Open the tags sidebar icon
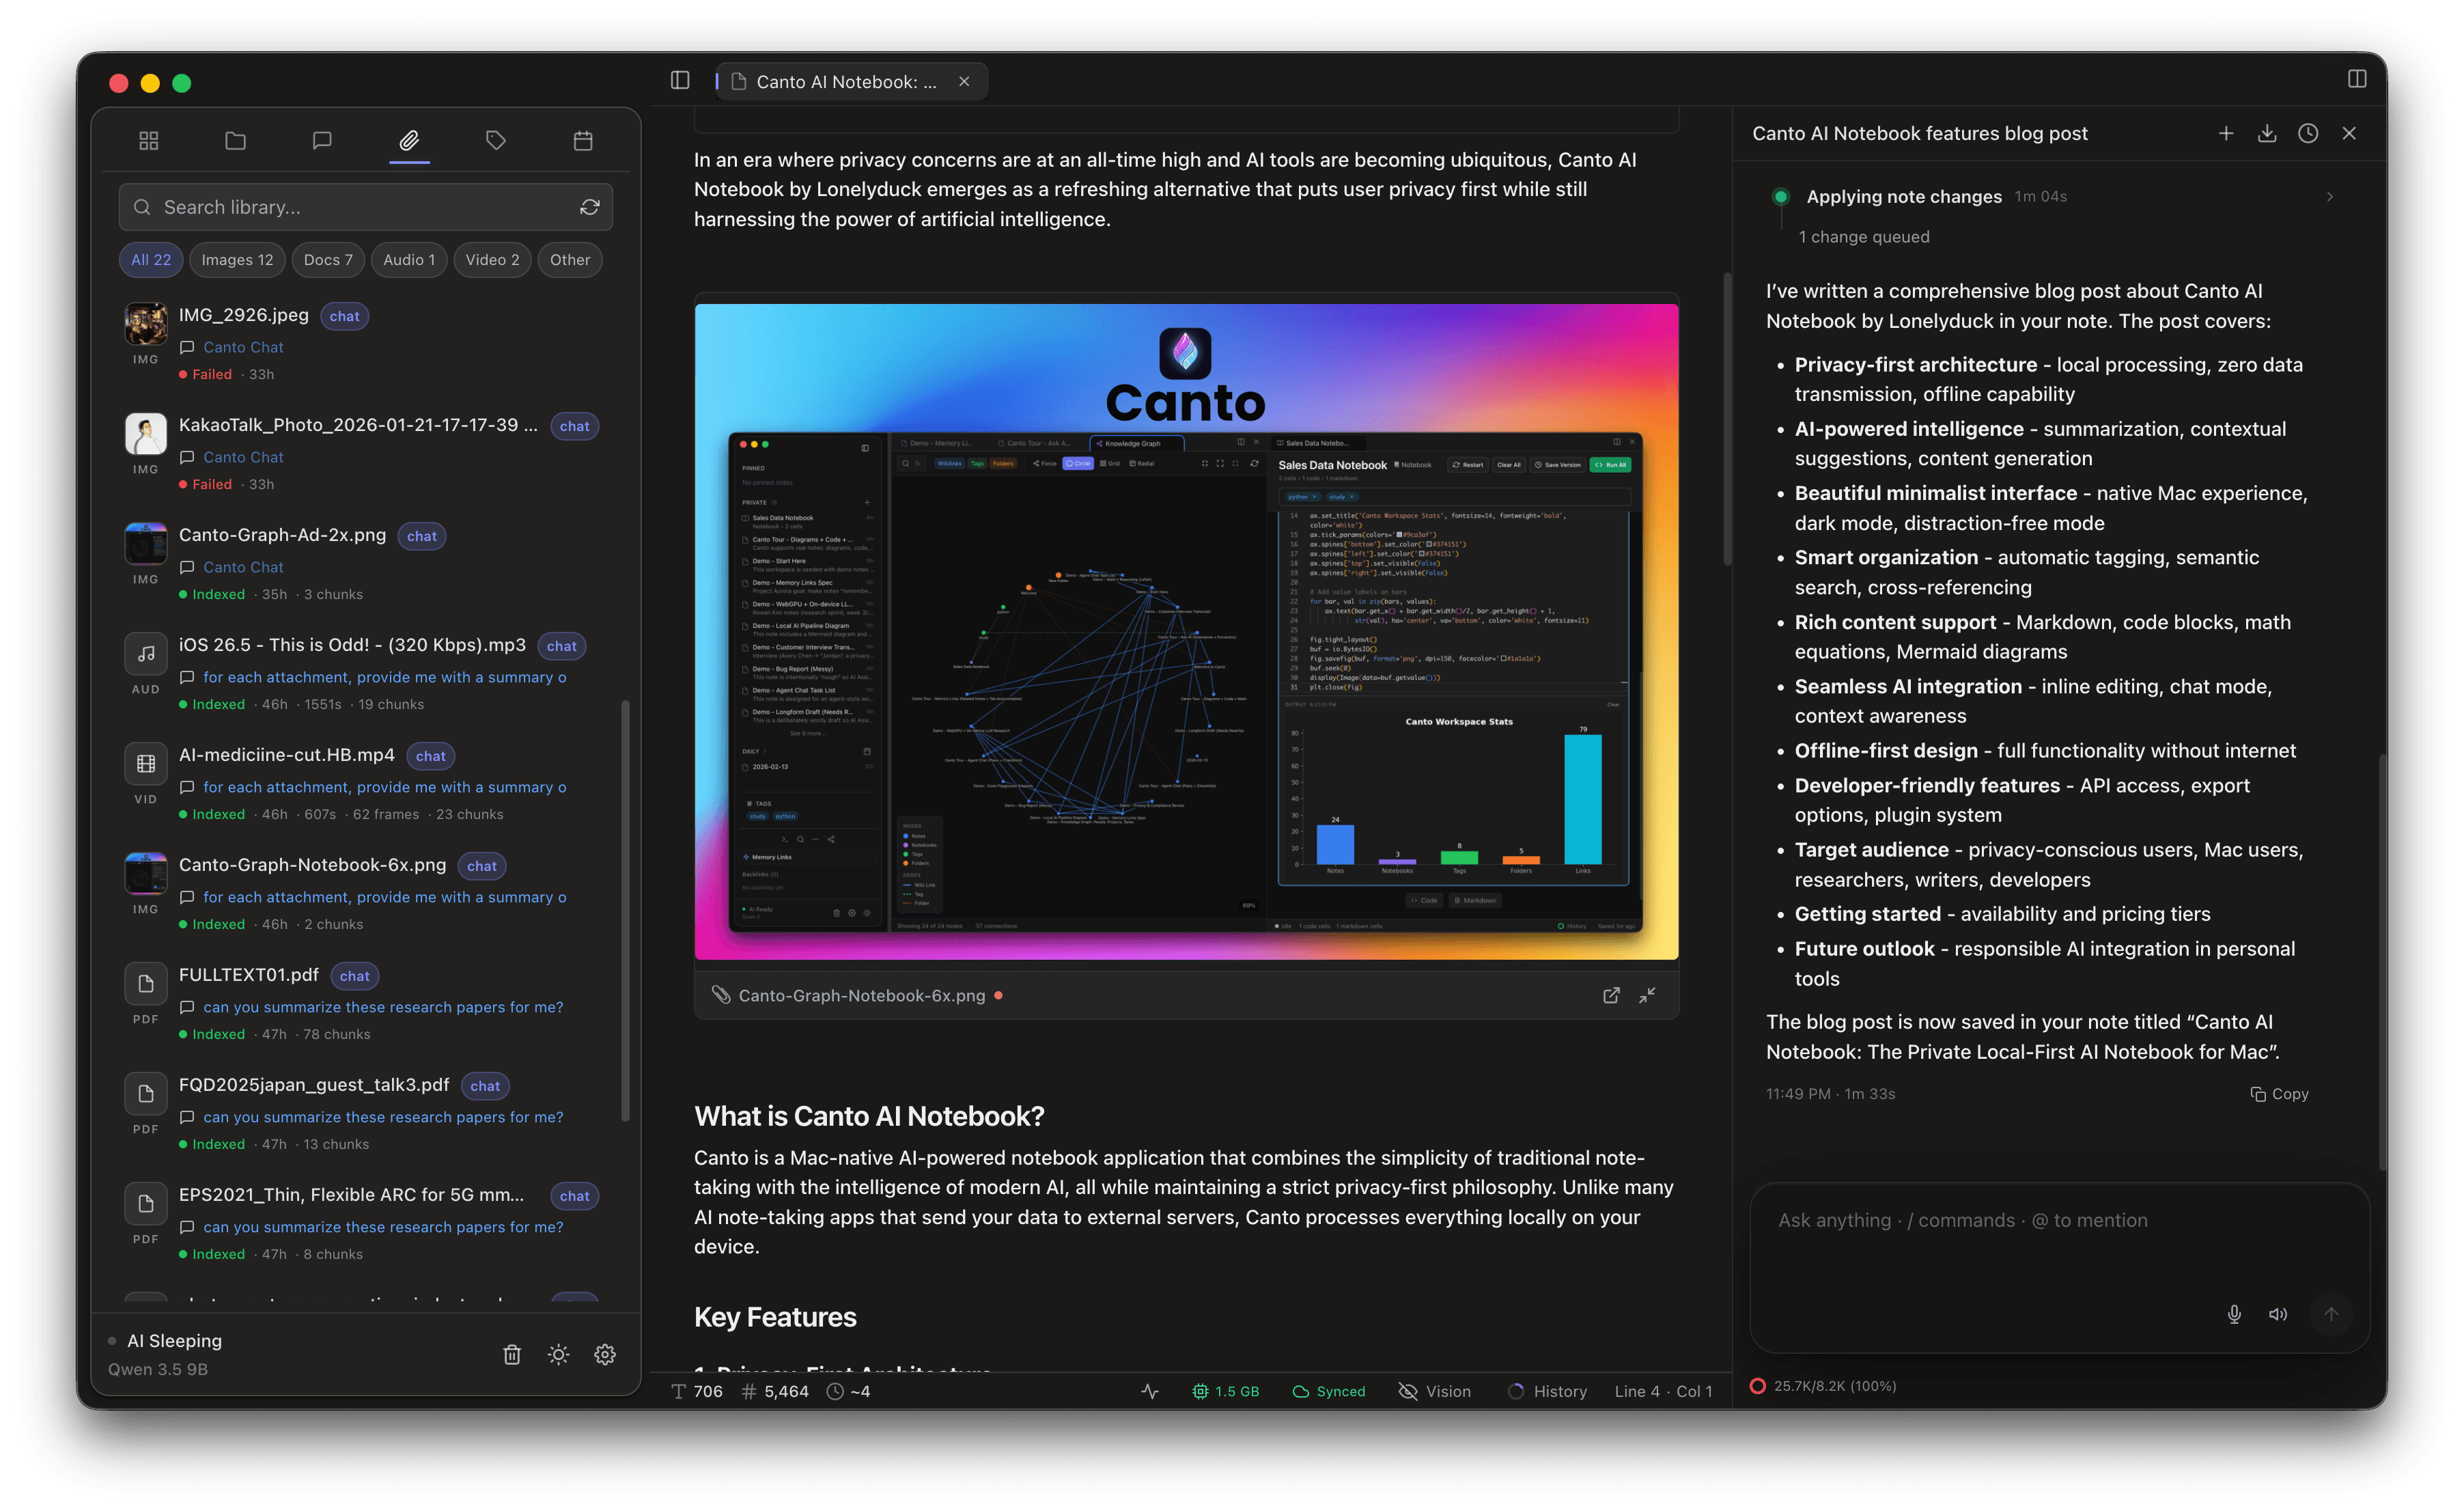Image resolution: width=2464 pixels, height=1511 pixels. tap(496, 141)
